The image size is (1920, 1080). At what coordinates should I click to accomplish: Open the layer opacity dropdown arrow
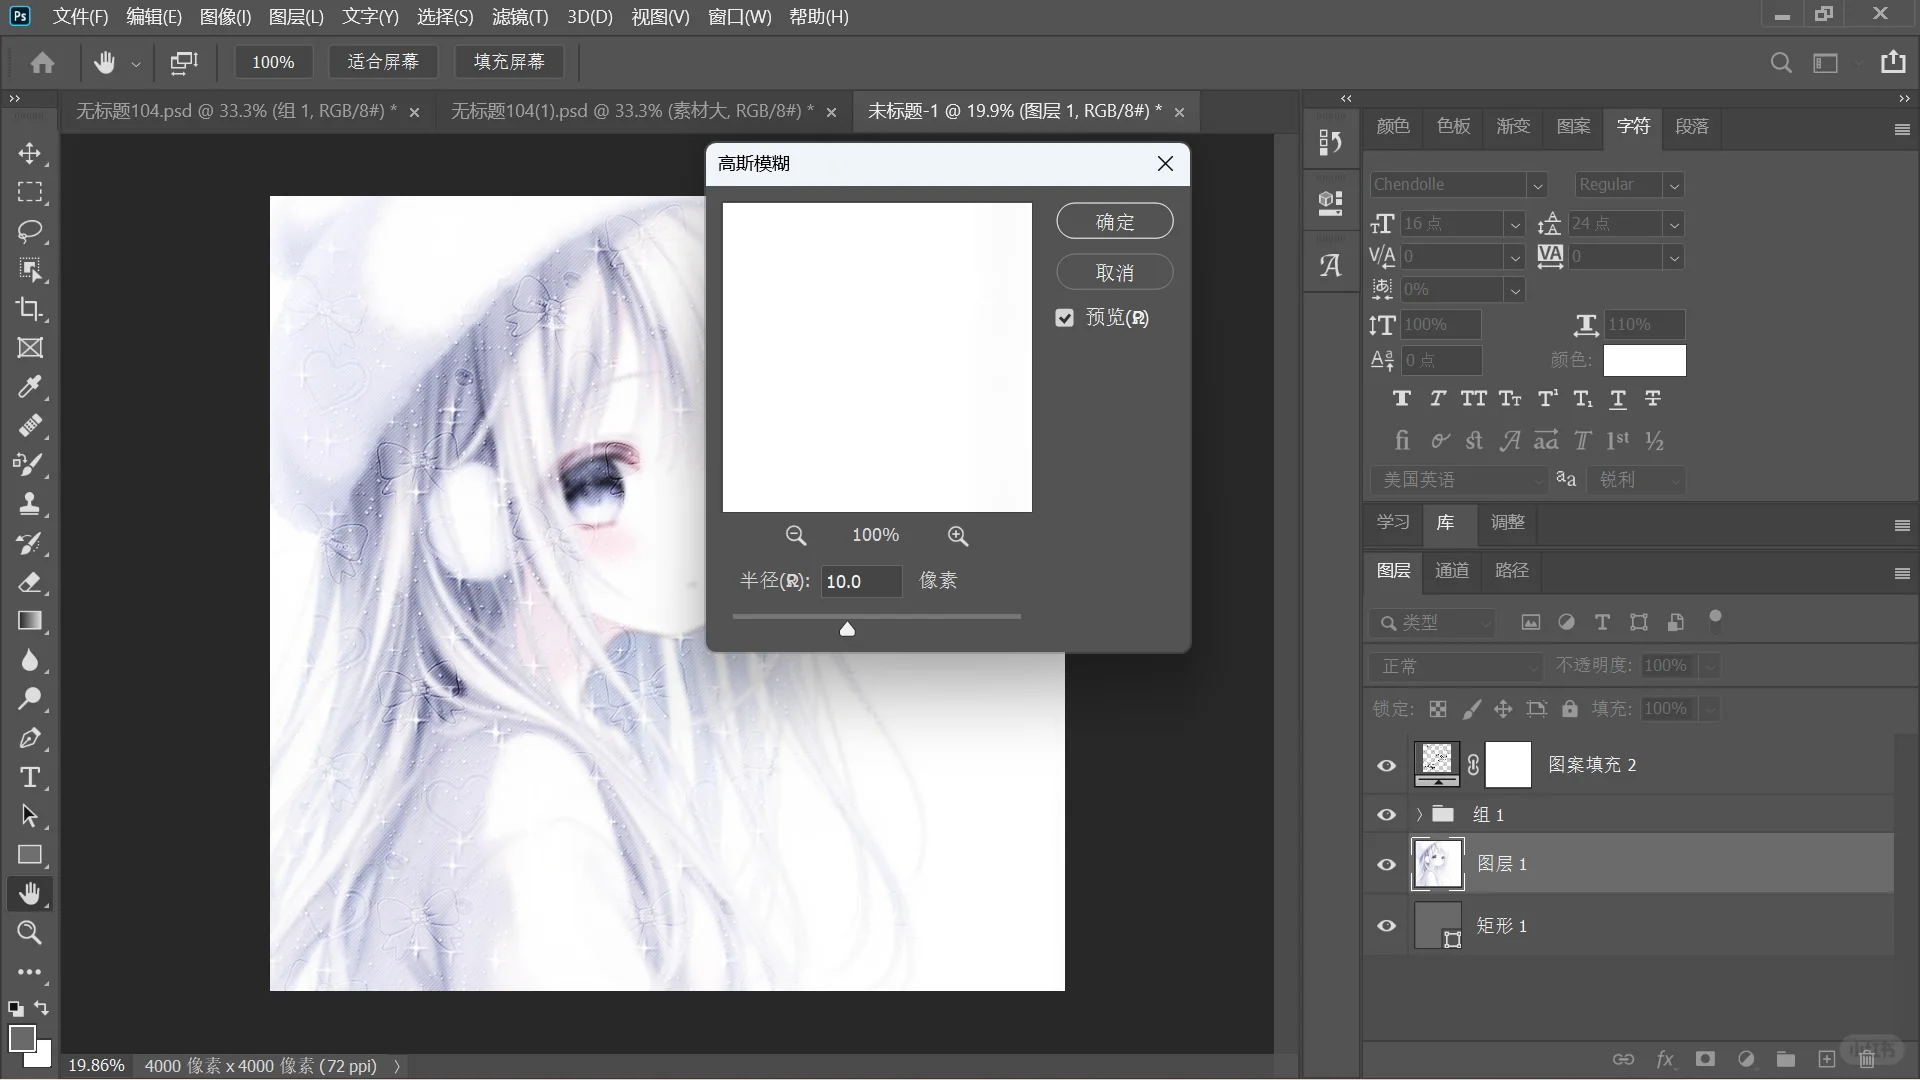tap(1710, 666)
